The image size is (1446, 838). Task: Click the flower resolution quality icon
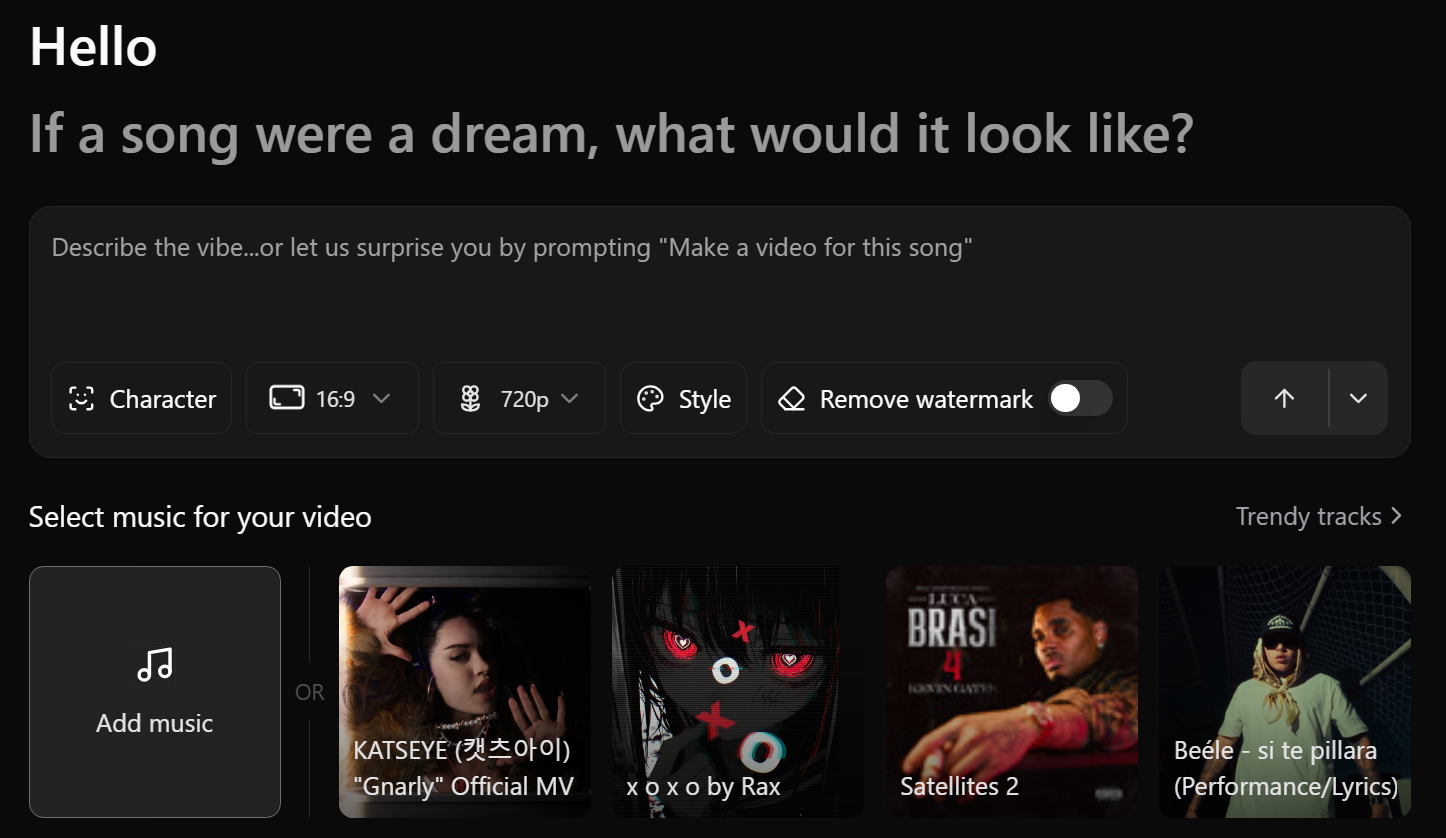pos(471,399)
